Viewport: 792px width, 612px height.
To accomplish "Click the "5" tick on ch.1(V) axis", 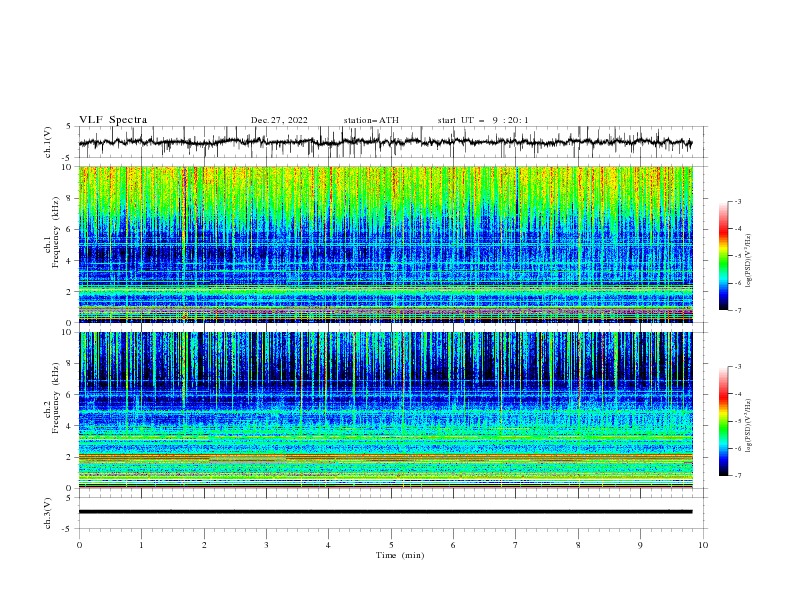I will point(68,127).
